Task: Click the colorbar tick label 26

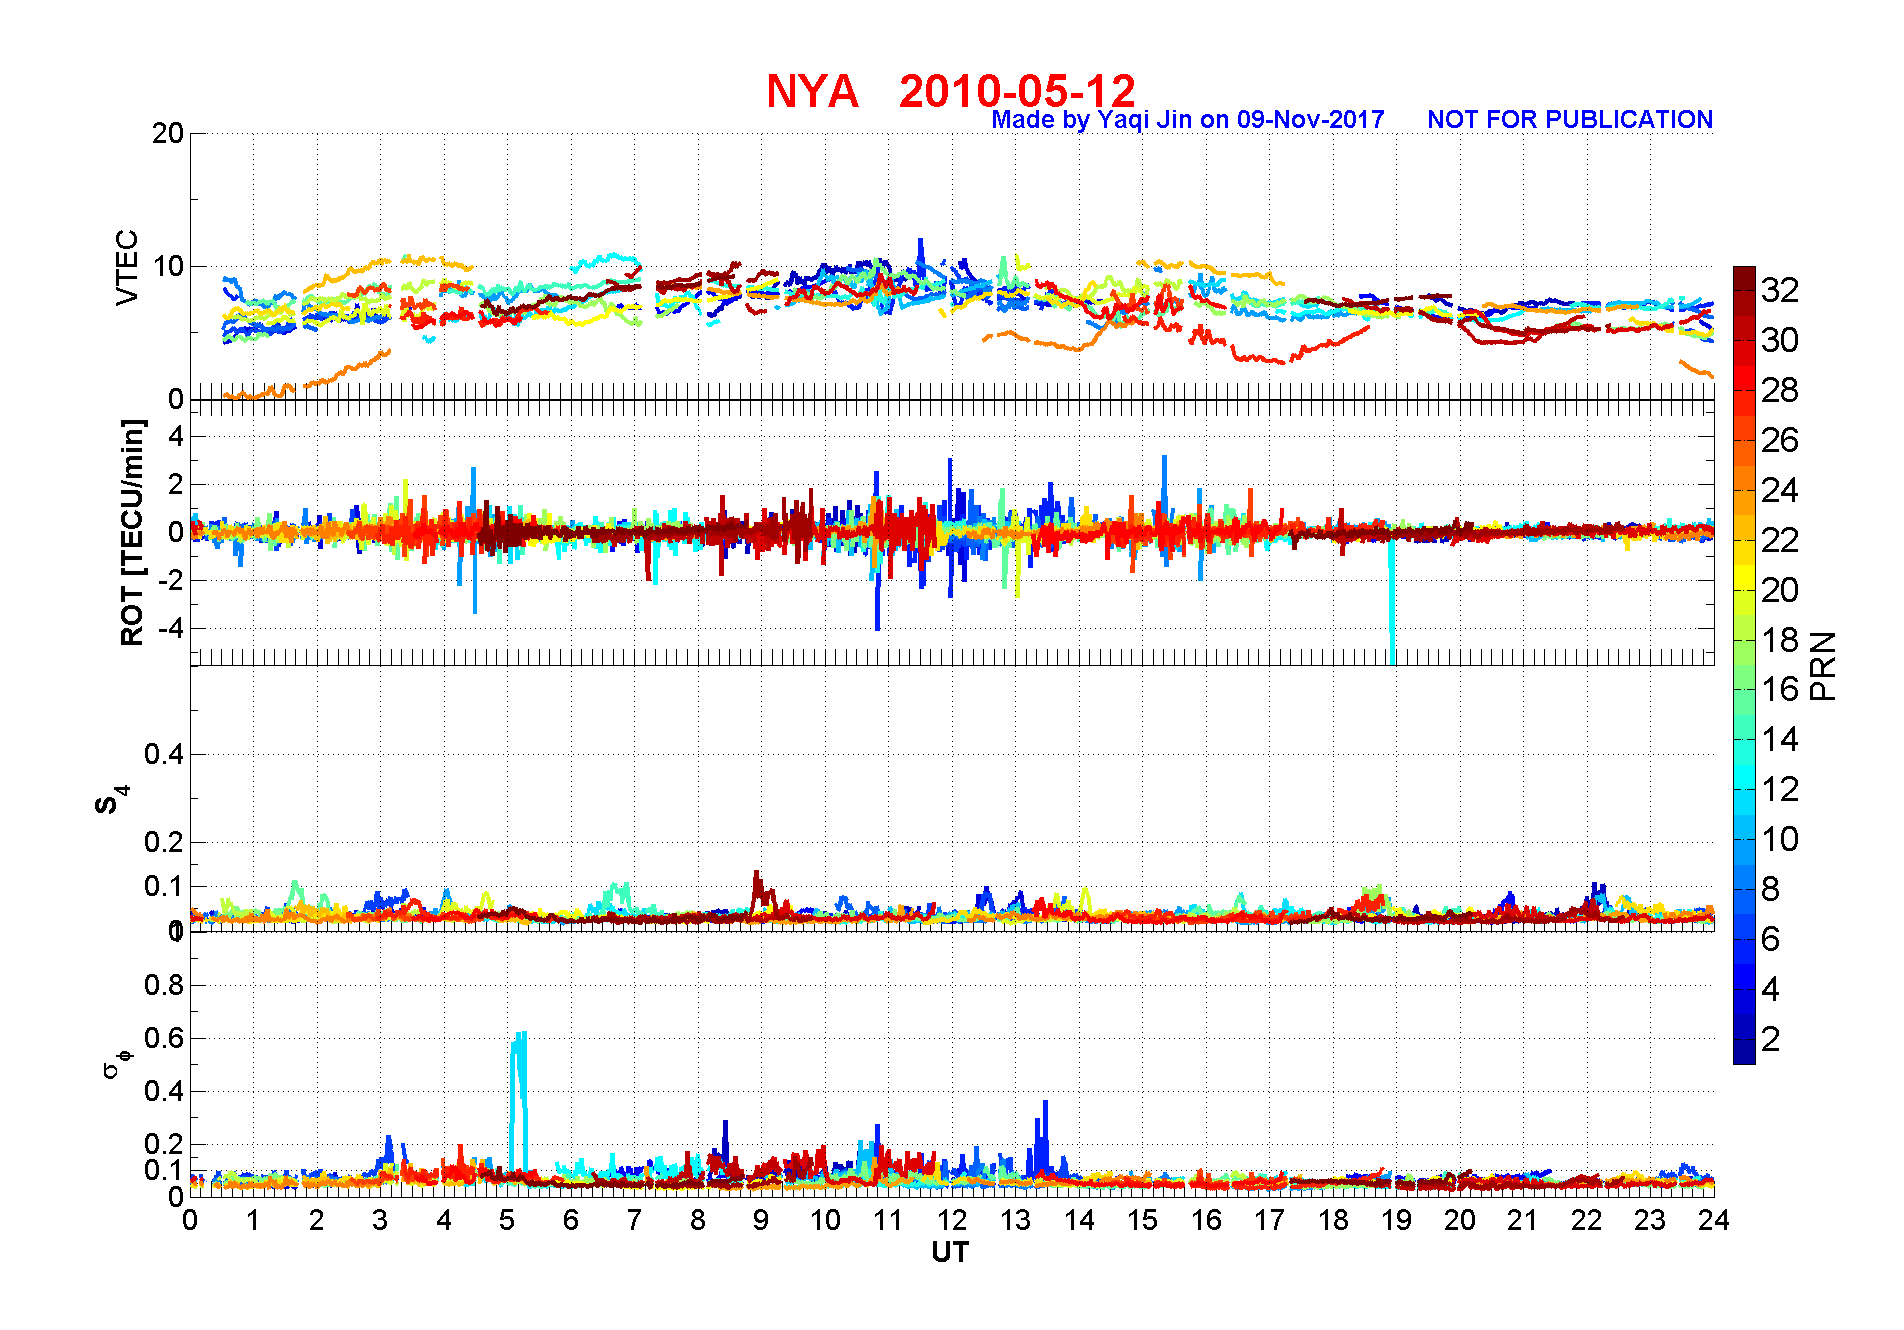Action: (1780, 440)
